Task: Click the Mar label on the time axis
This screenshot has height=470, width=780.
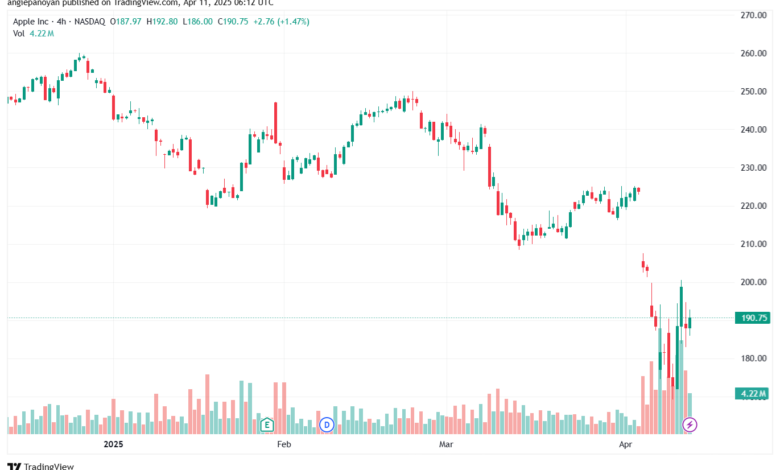Action: coord(446,444)
